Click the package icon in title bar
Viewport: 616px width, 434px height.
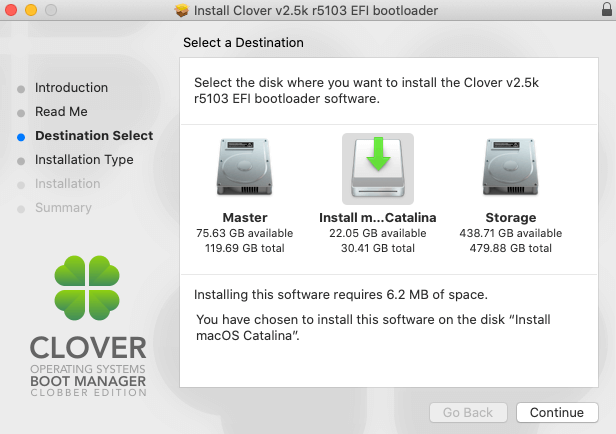point(182,10)
